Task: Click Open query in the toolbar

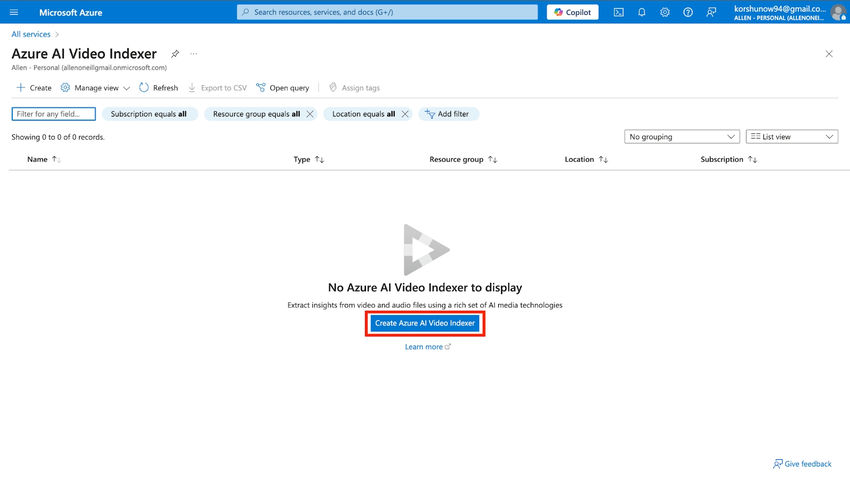Action: (282, 88)
